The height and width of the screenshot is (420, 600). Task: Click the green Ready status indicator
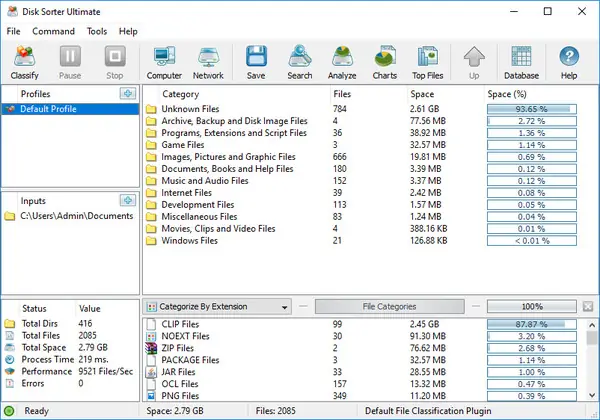click(x=9, y=411)
